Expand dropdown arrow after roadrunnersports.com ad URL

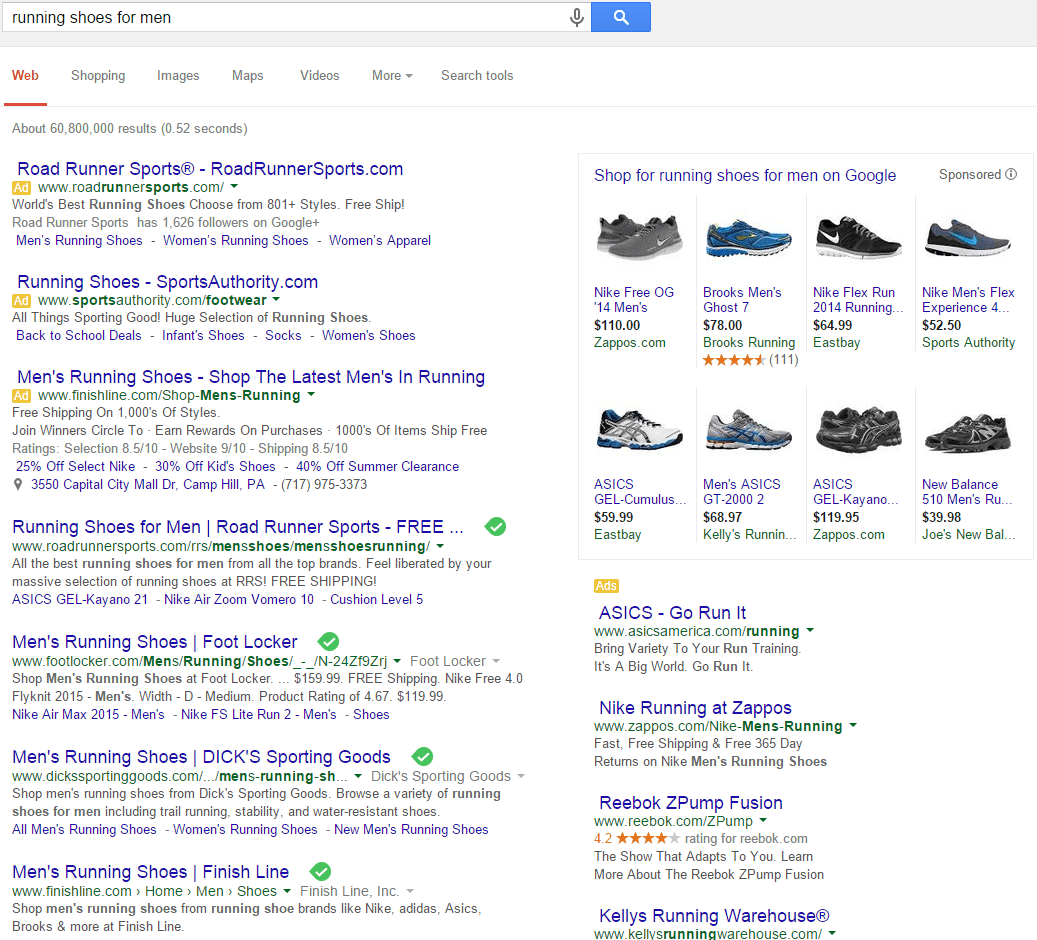click(234, 187)
